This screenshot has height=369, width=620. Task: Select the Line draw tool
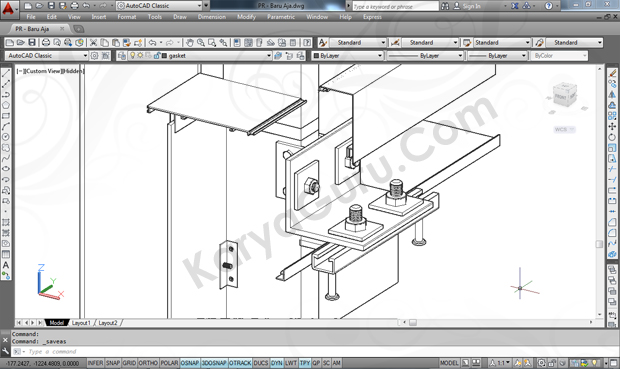(6, 73)
